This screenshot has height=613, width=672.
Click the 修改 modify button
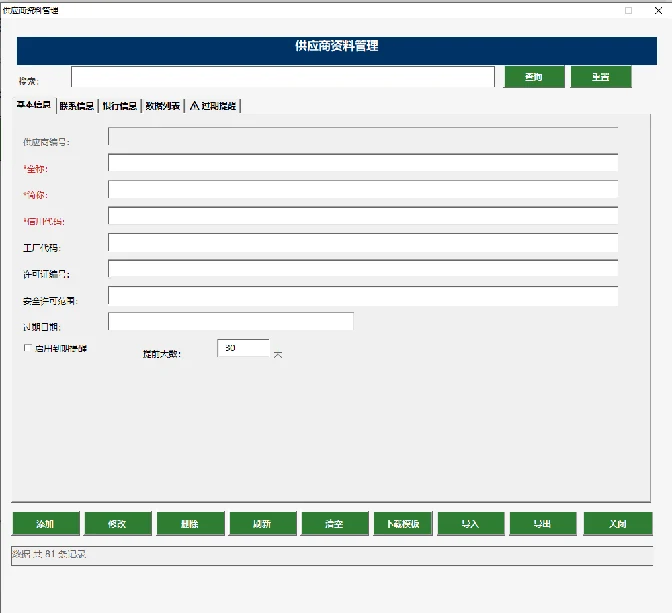click(x=118, y=523)
